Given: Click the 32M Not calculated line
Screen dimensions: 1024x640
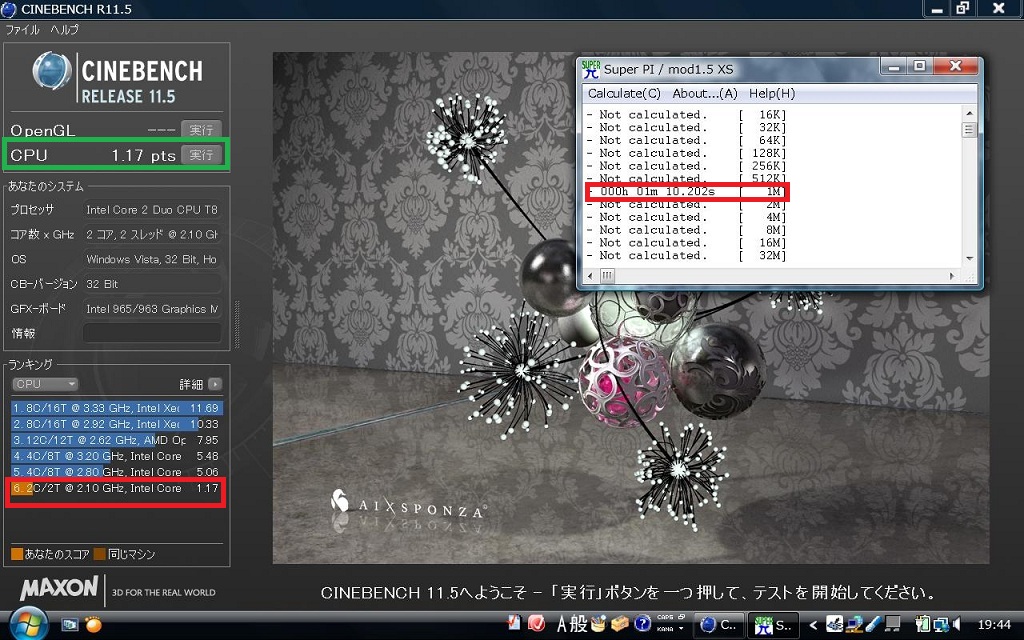Looking at the screenshot, I should (x=686, y=255).
